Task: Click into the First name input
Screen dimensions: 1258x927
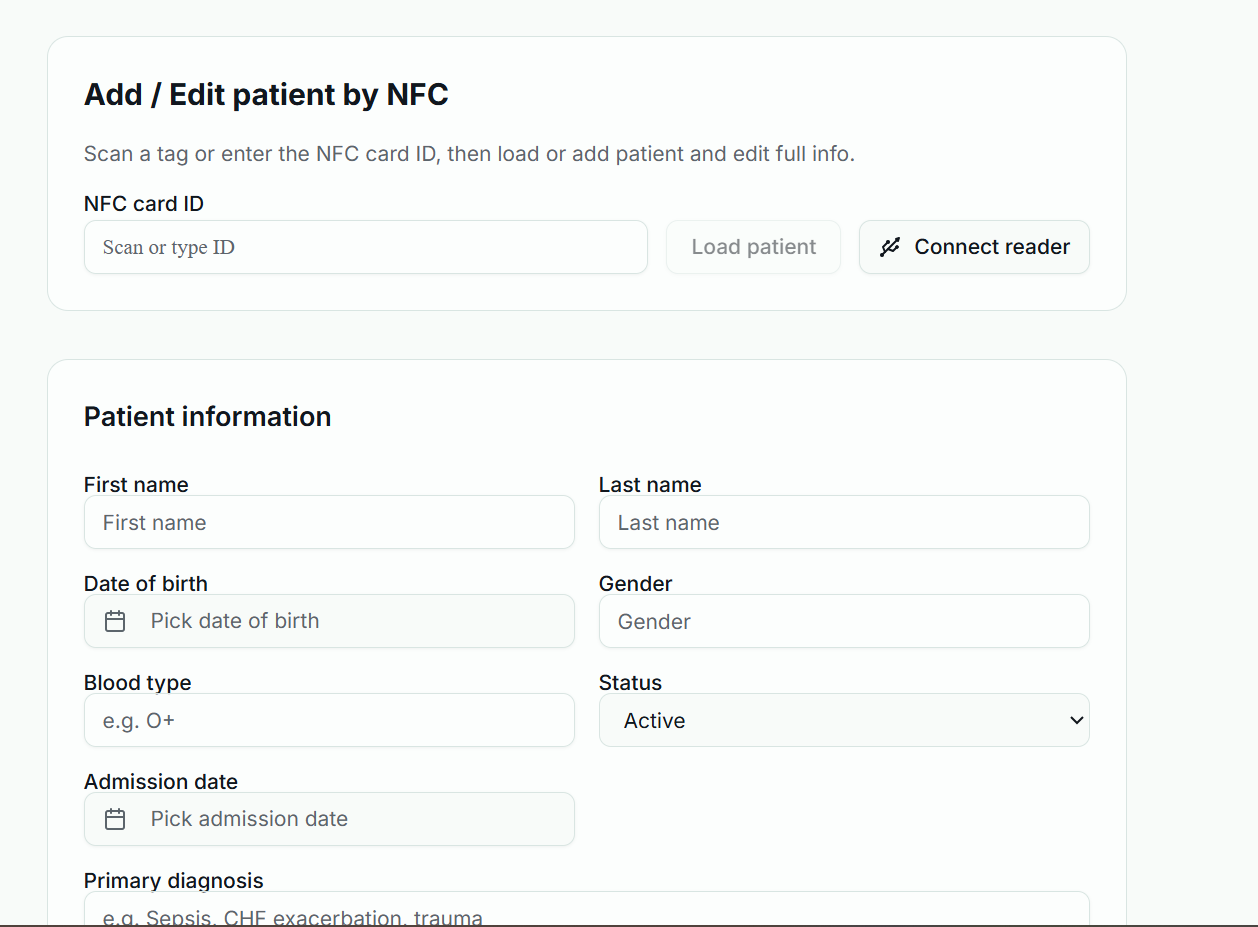Action: pos(329,522)
